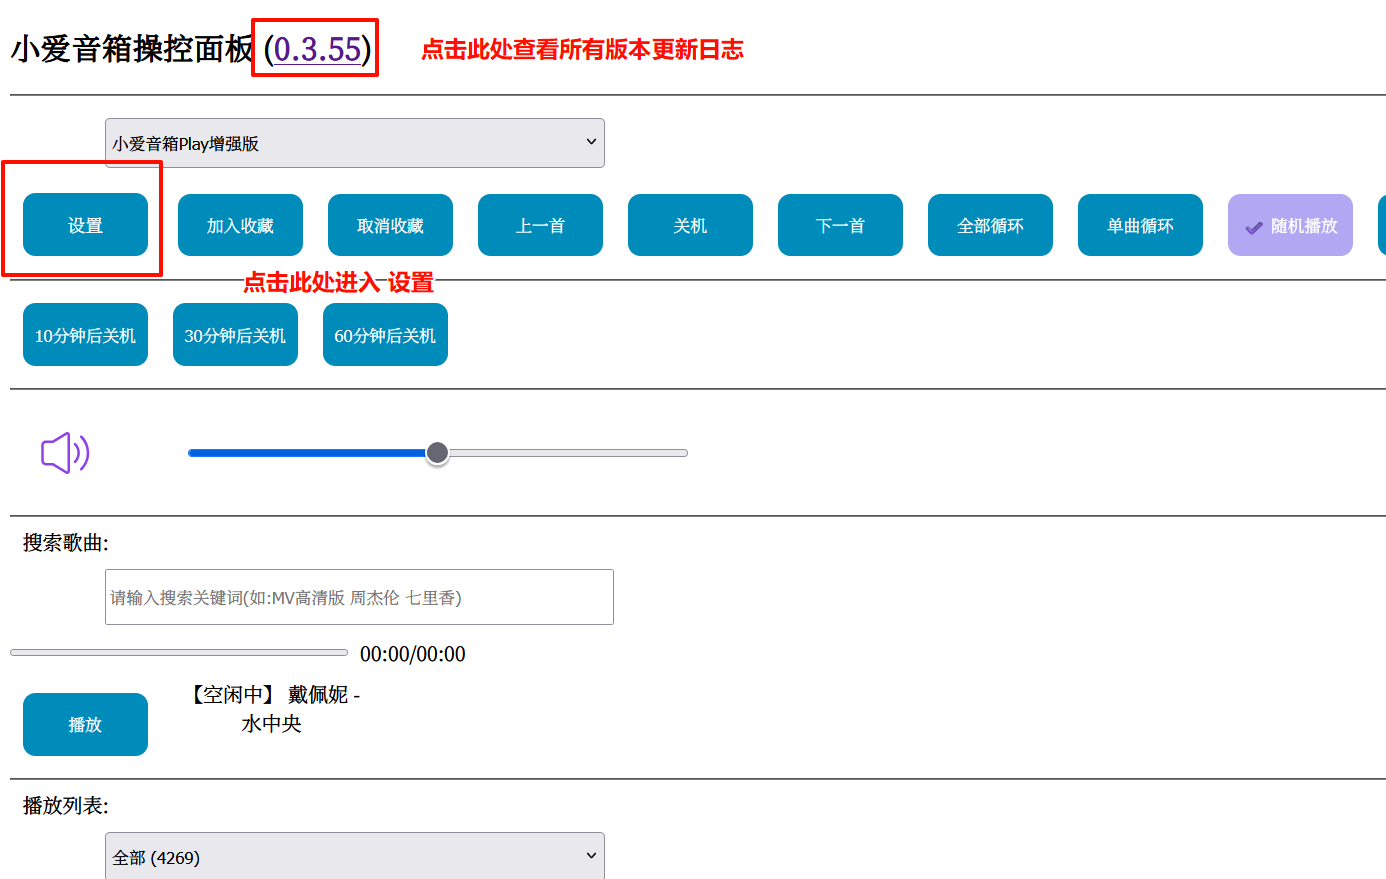Set 30分钟后关机 sleep timer
This screenshot has height=879, width=1386.
coord(235,335)
